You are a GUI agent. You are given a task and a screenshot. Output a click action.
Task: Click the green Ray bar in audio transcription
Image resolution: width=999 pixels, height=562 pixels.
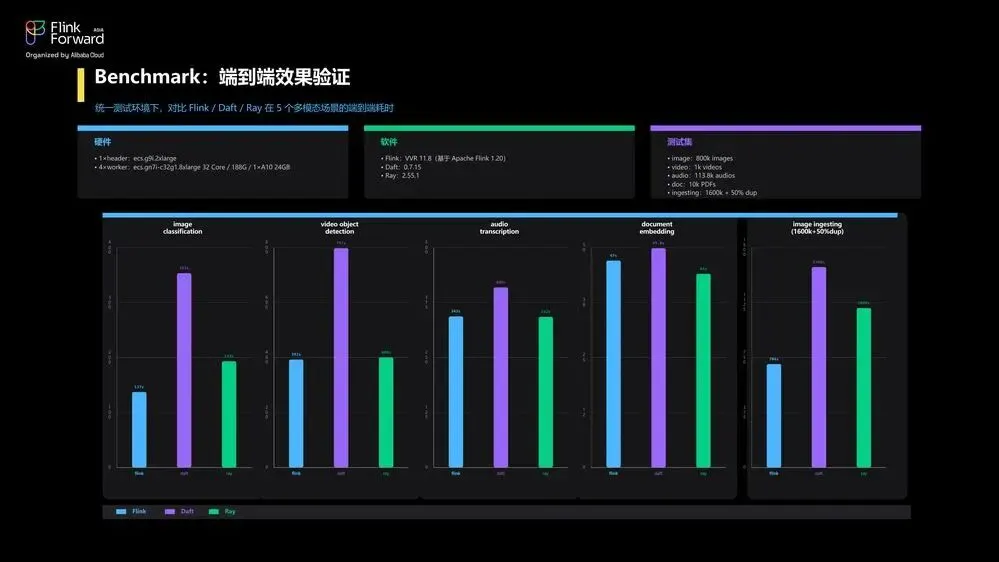point(545,393)
